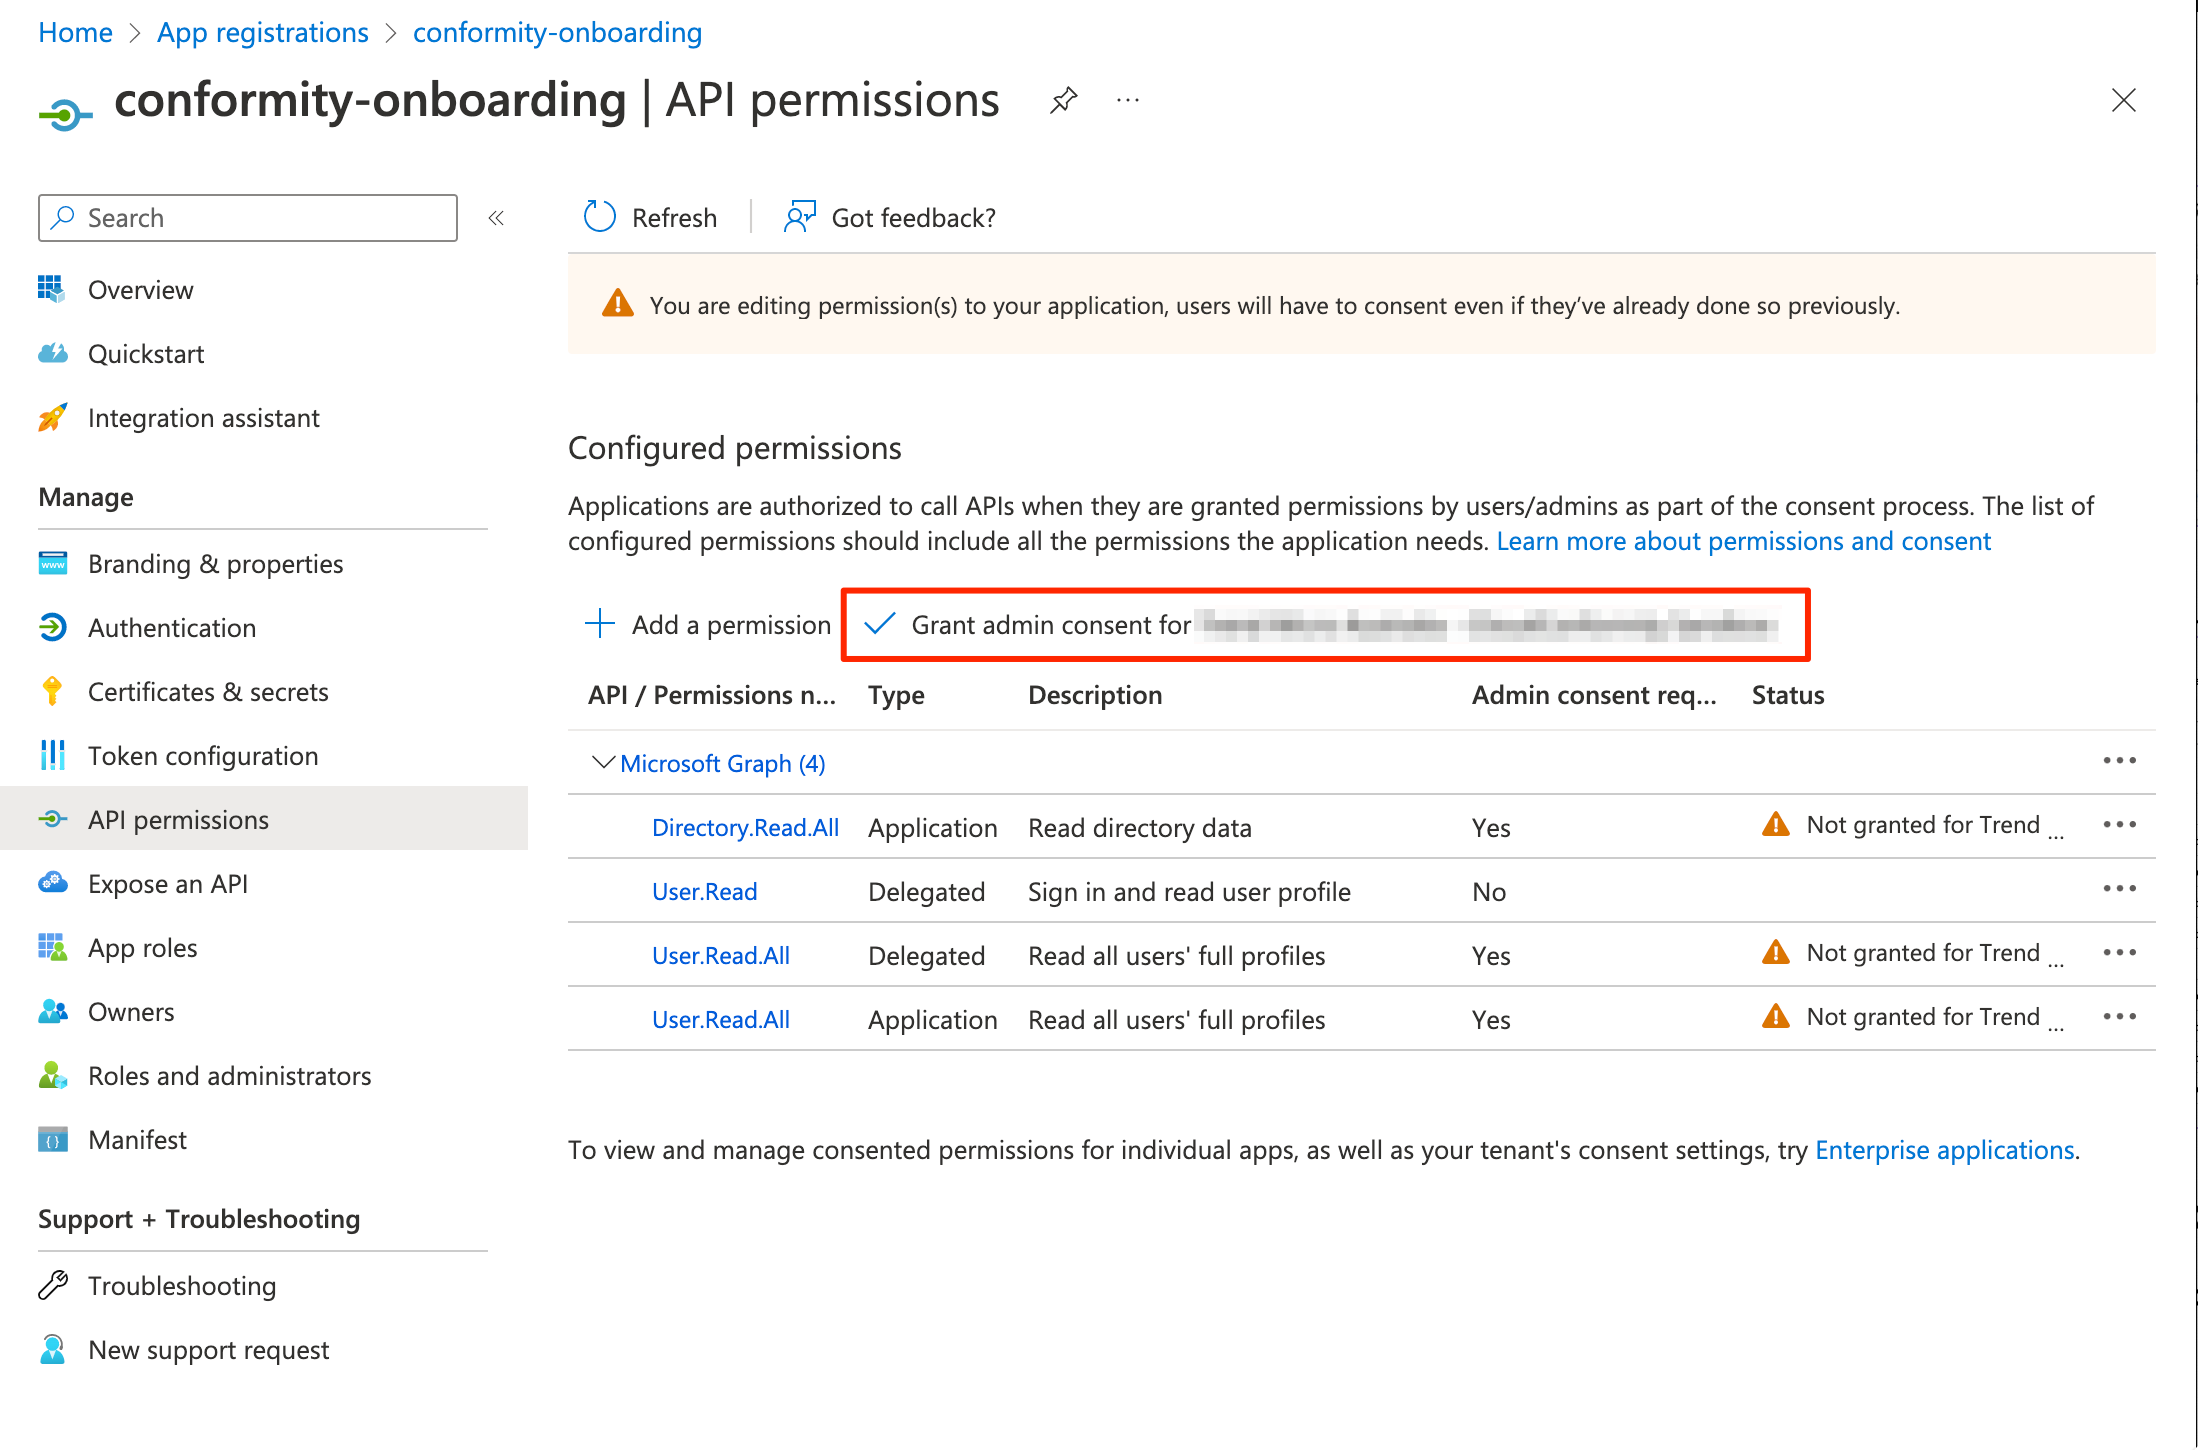Viewport: 2198px width, 1450px height.
Task: Click the New support request icon
Action: click(52, 1349)
